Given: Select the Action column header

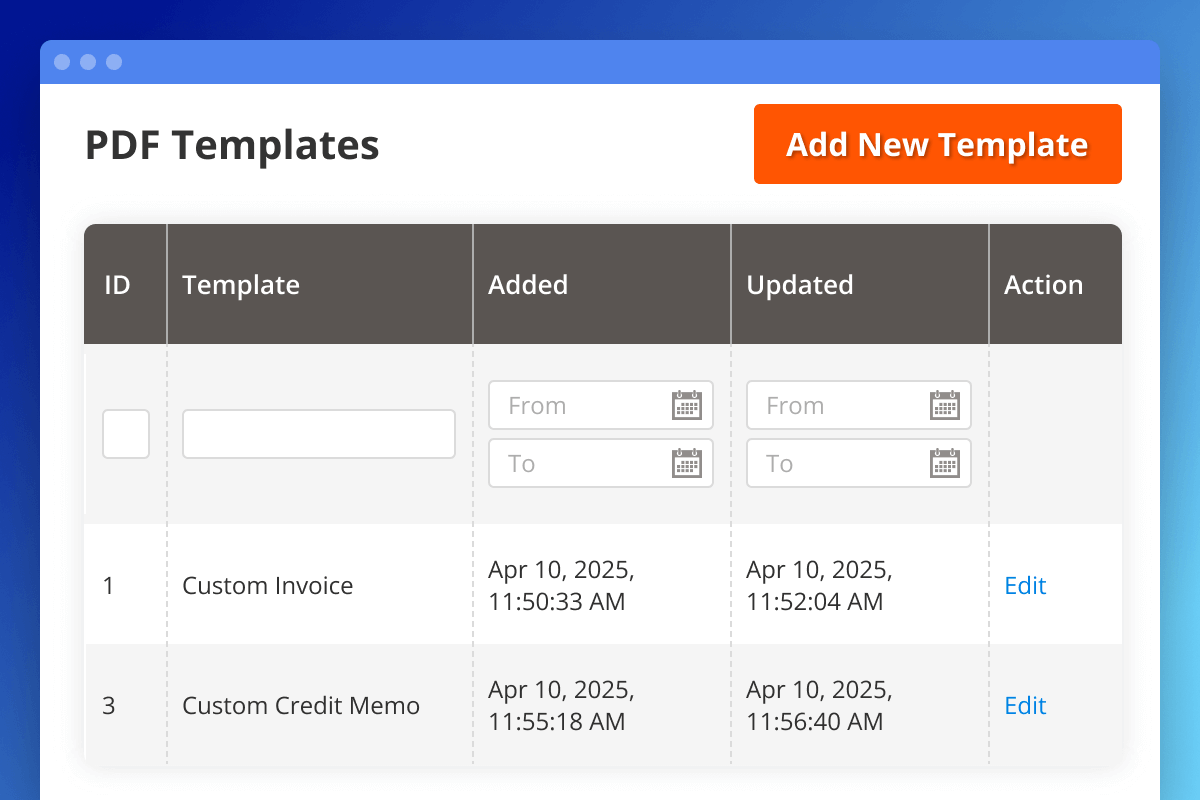Looking at the screenshot, I should tap(1043, 285).
